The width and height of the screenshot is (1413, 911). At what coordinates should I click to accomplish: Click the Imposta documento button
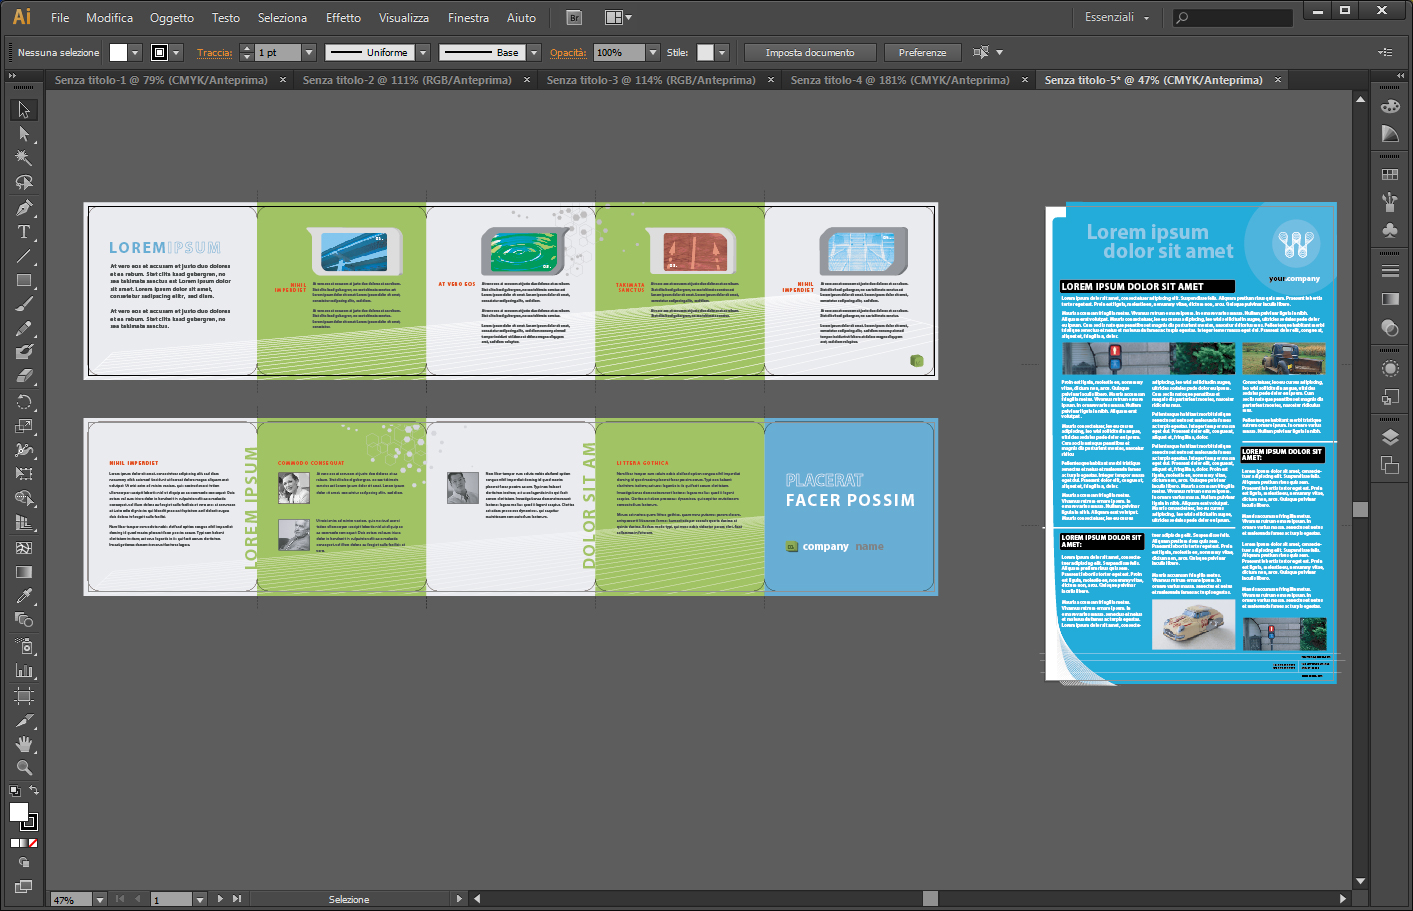810,52
